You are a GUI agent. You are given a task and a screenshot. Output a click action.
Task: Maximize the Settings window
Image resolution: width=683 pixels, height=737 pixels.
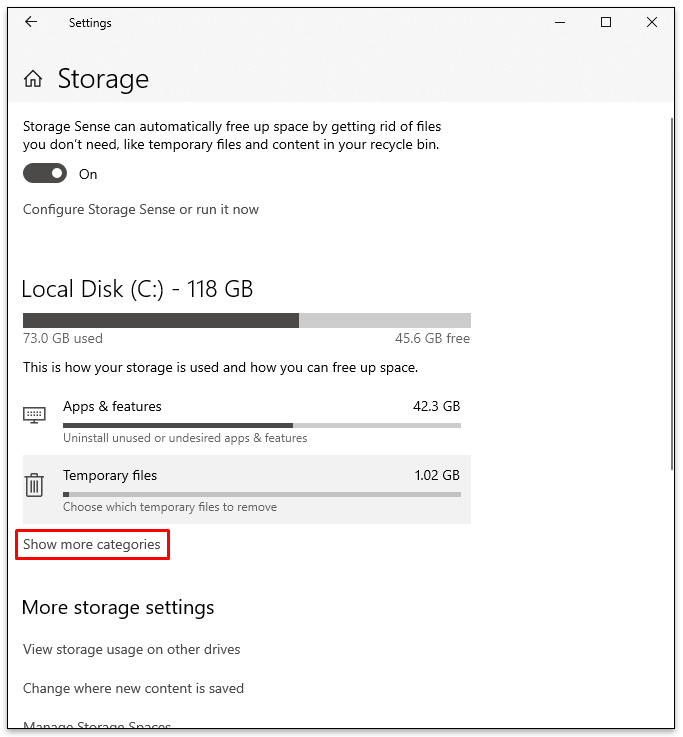click(x=606, y=22)
